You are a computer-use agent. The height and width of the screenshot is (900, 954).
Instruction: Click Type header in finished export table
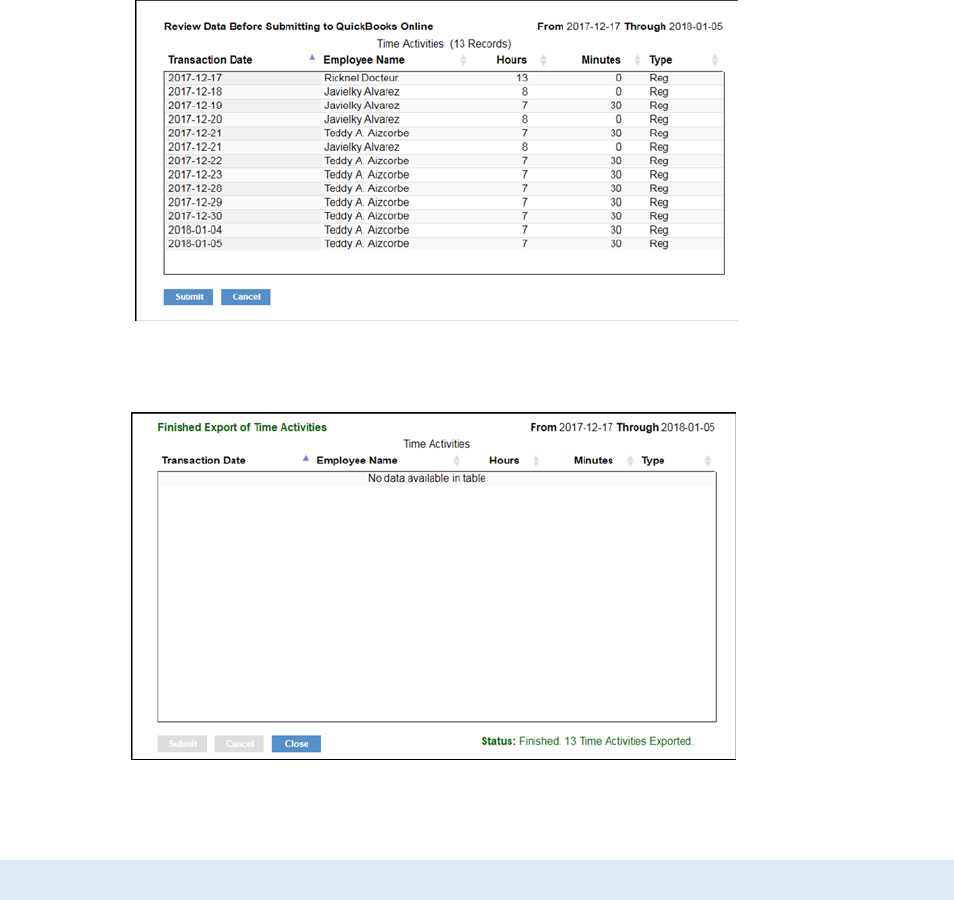(x=653, y=461)
